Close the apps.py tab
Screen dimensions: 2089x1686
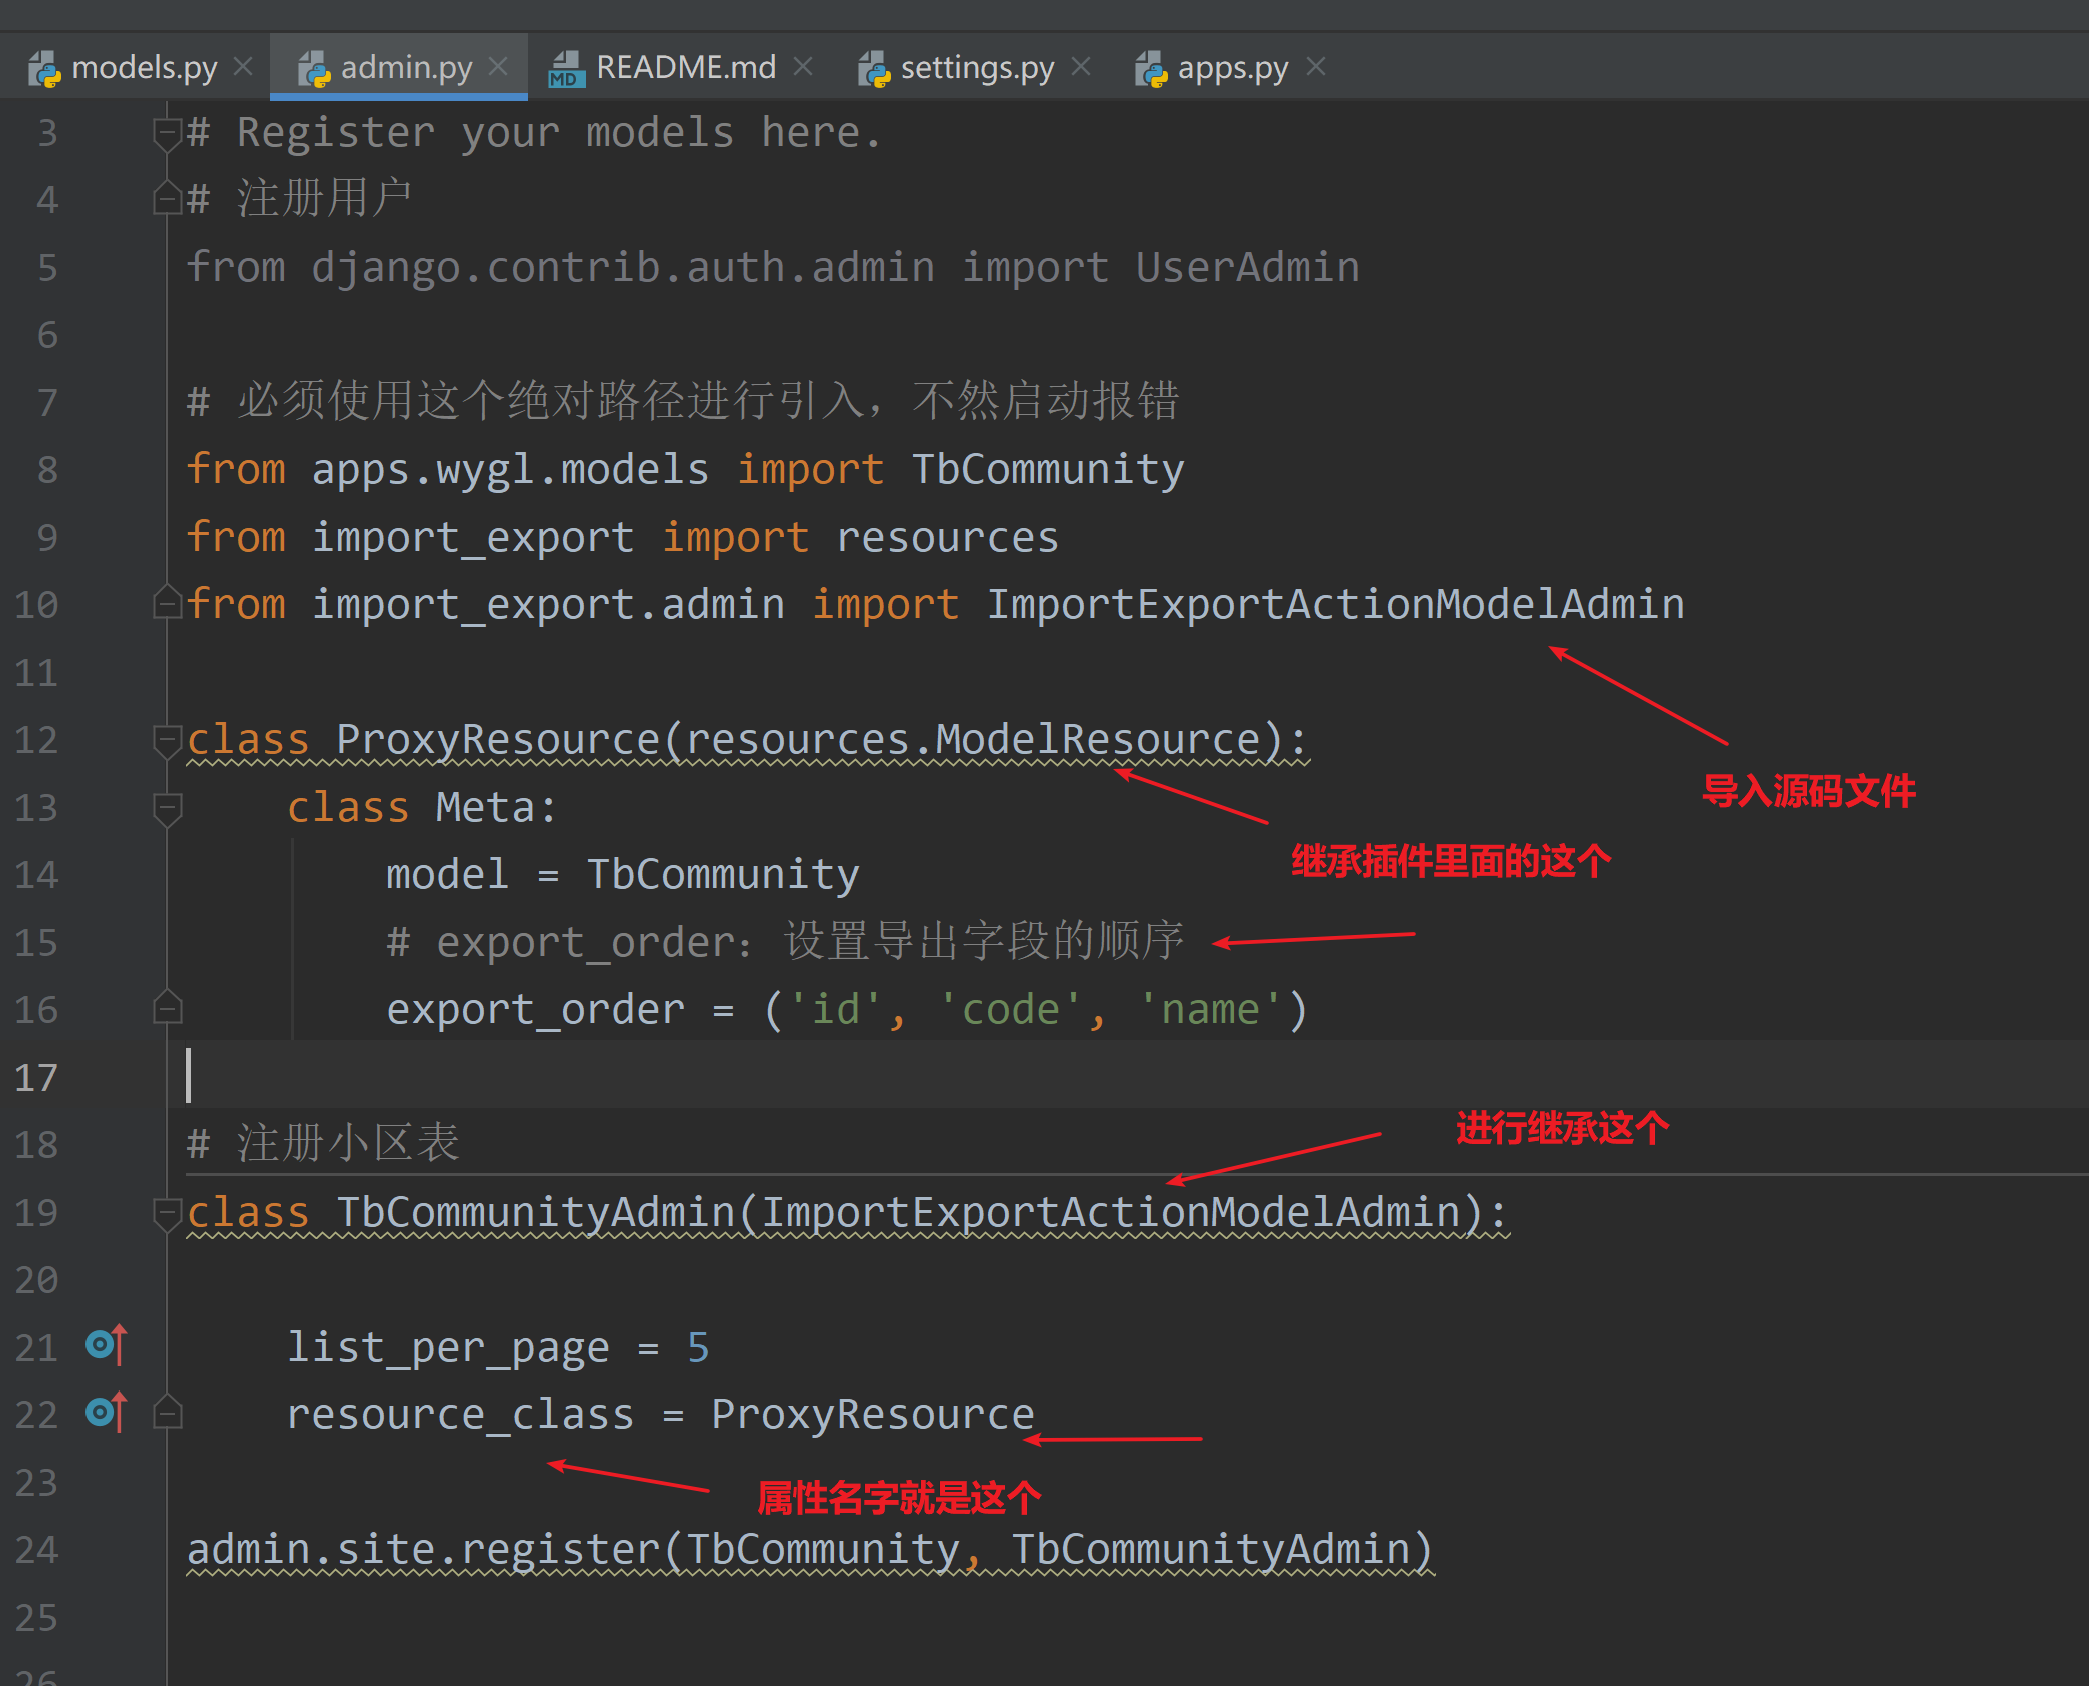[x=1316, y=67]
